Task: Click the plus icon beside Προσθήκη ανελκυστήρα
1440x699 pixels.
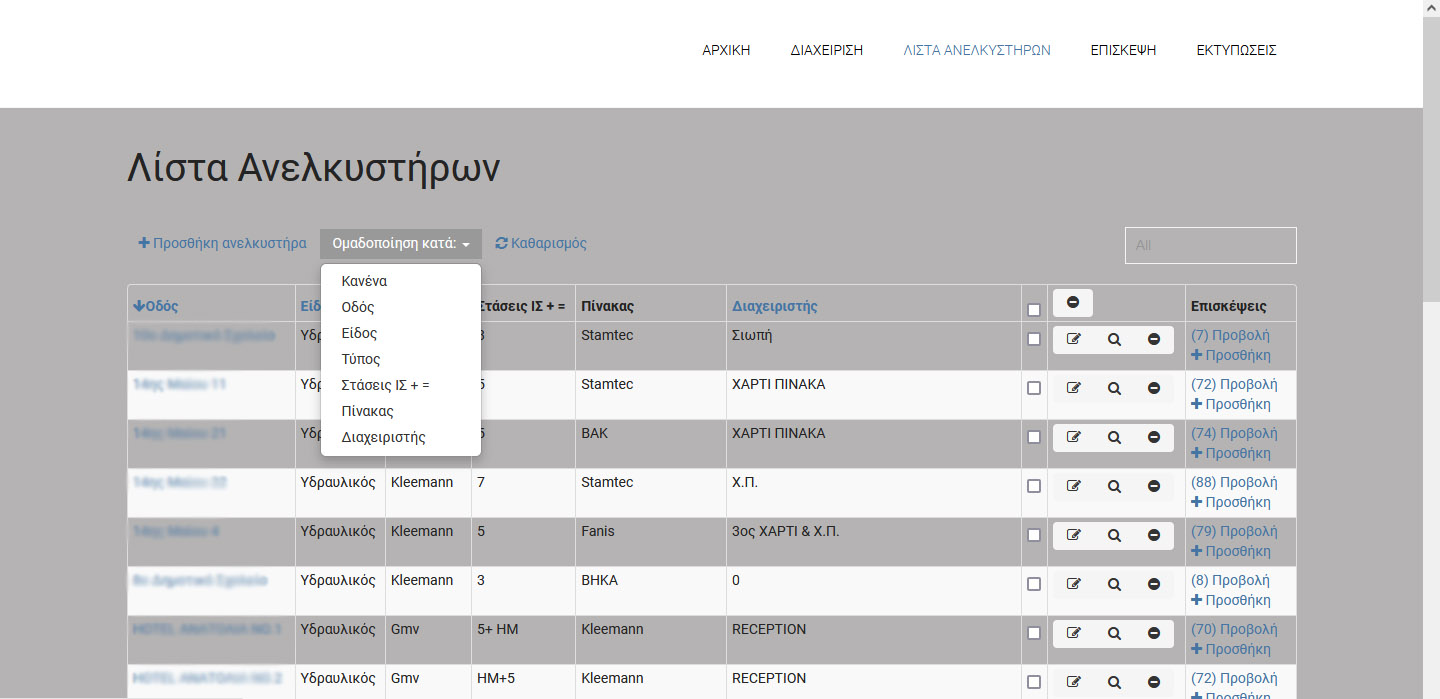Action: click(144, 243)
